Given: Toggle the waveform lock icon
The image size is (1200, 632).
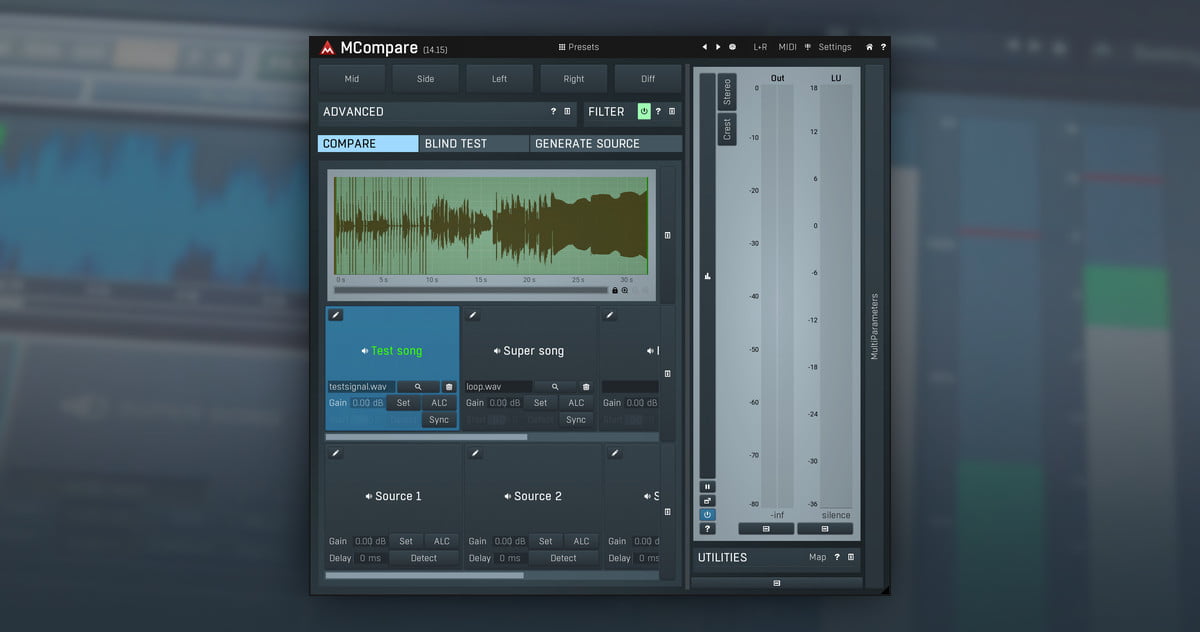Looking at the screenshot, I should click(x=614, y=290).
